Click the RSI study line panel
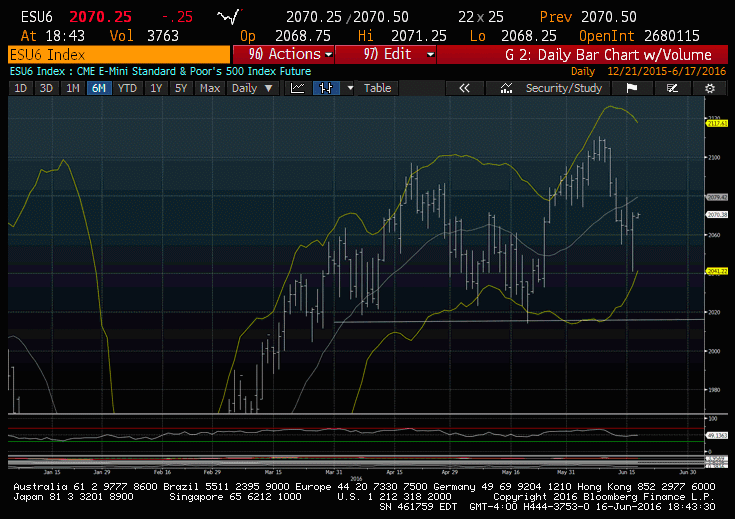735x519 pixels. 356,435
